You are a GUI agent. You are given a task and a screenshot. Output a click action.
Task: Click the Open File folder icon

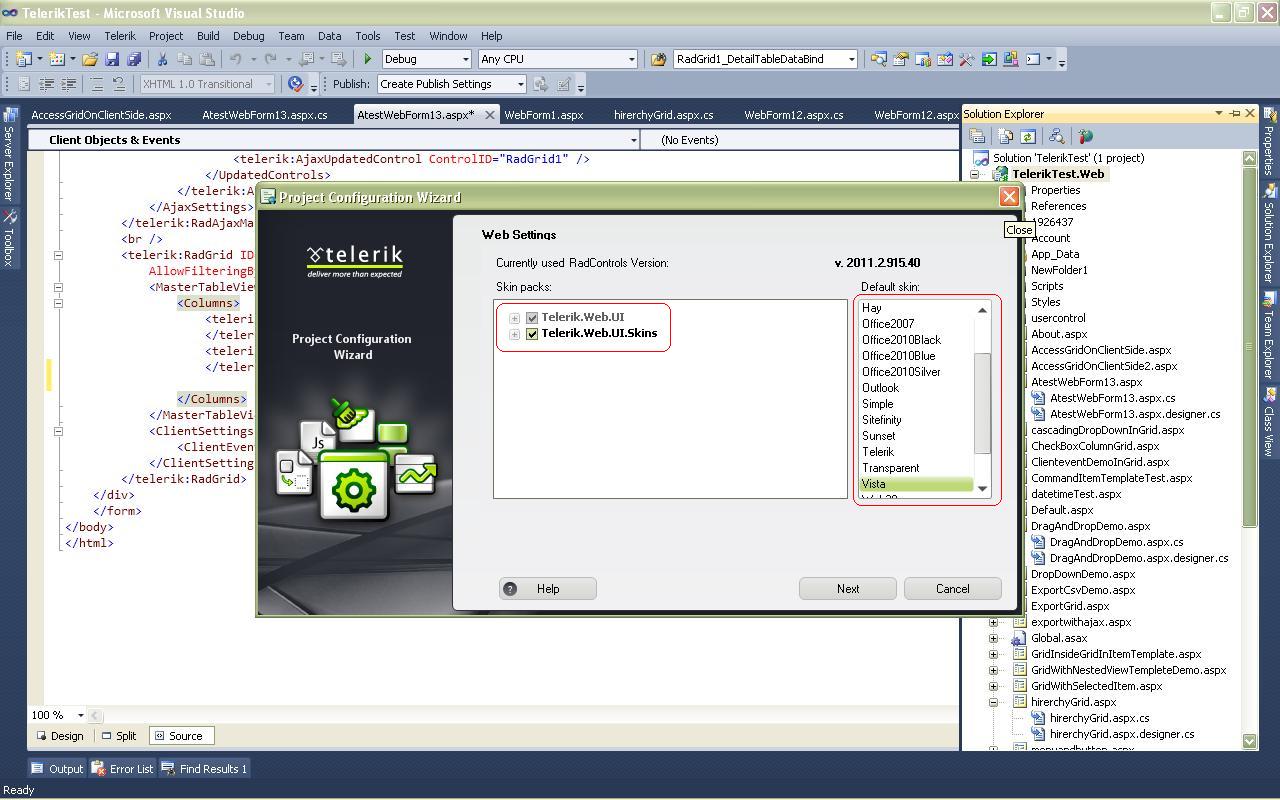(90, 59)
